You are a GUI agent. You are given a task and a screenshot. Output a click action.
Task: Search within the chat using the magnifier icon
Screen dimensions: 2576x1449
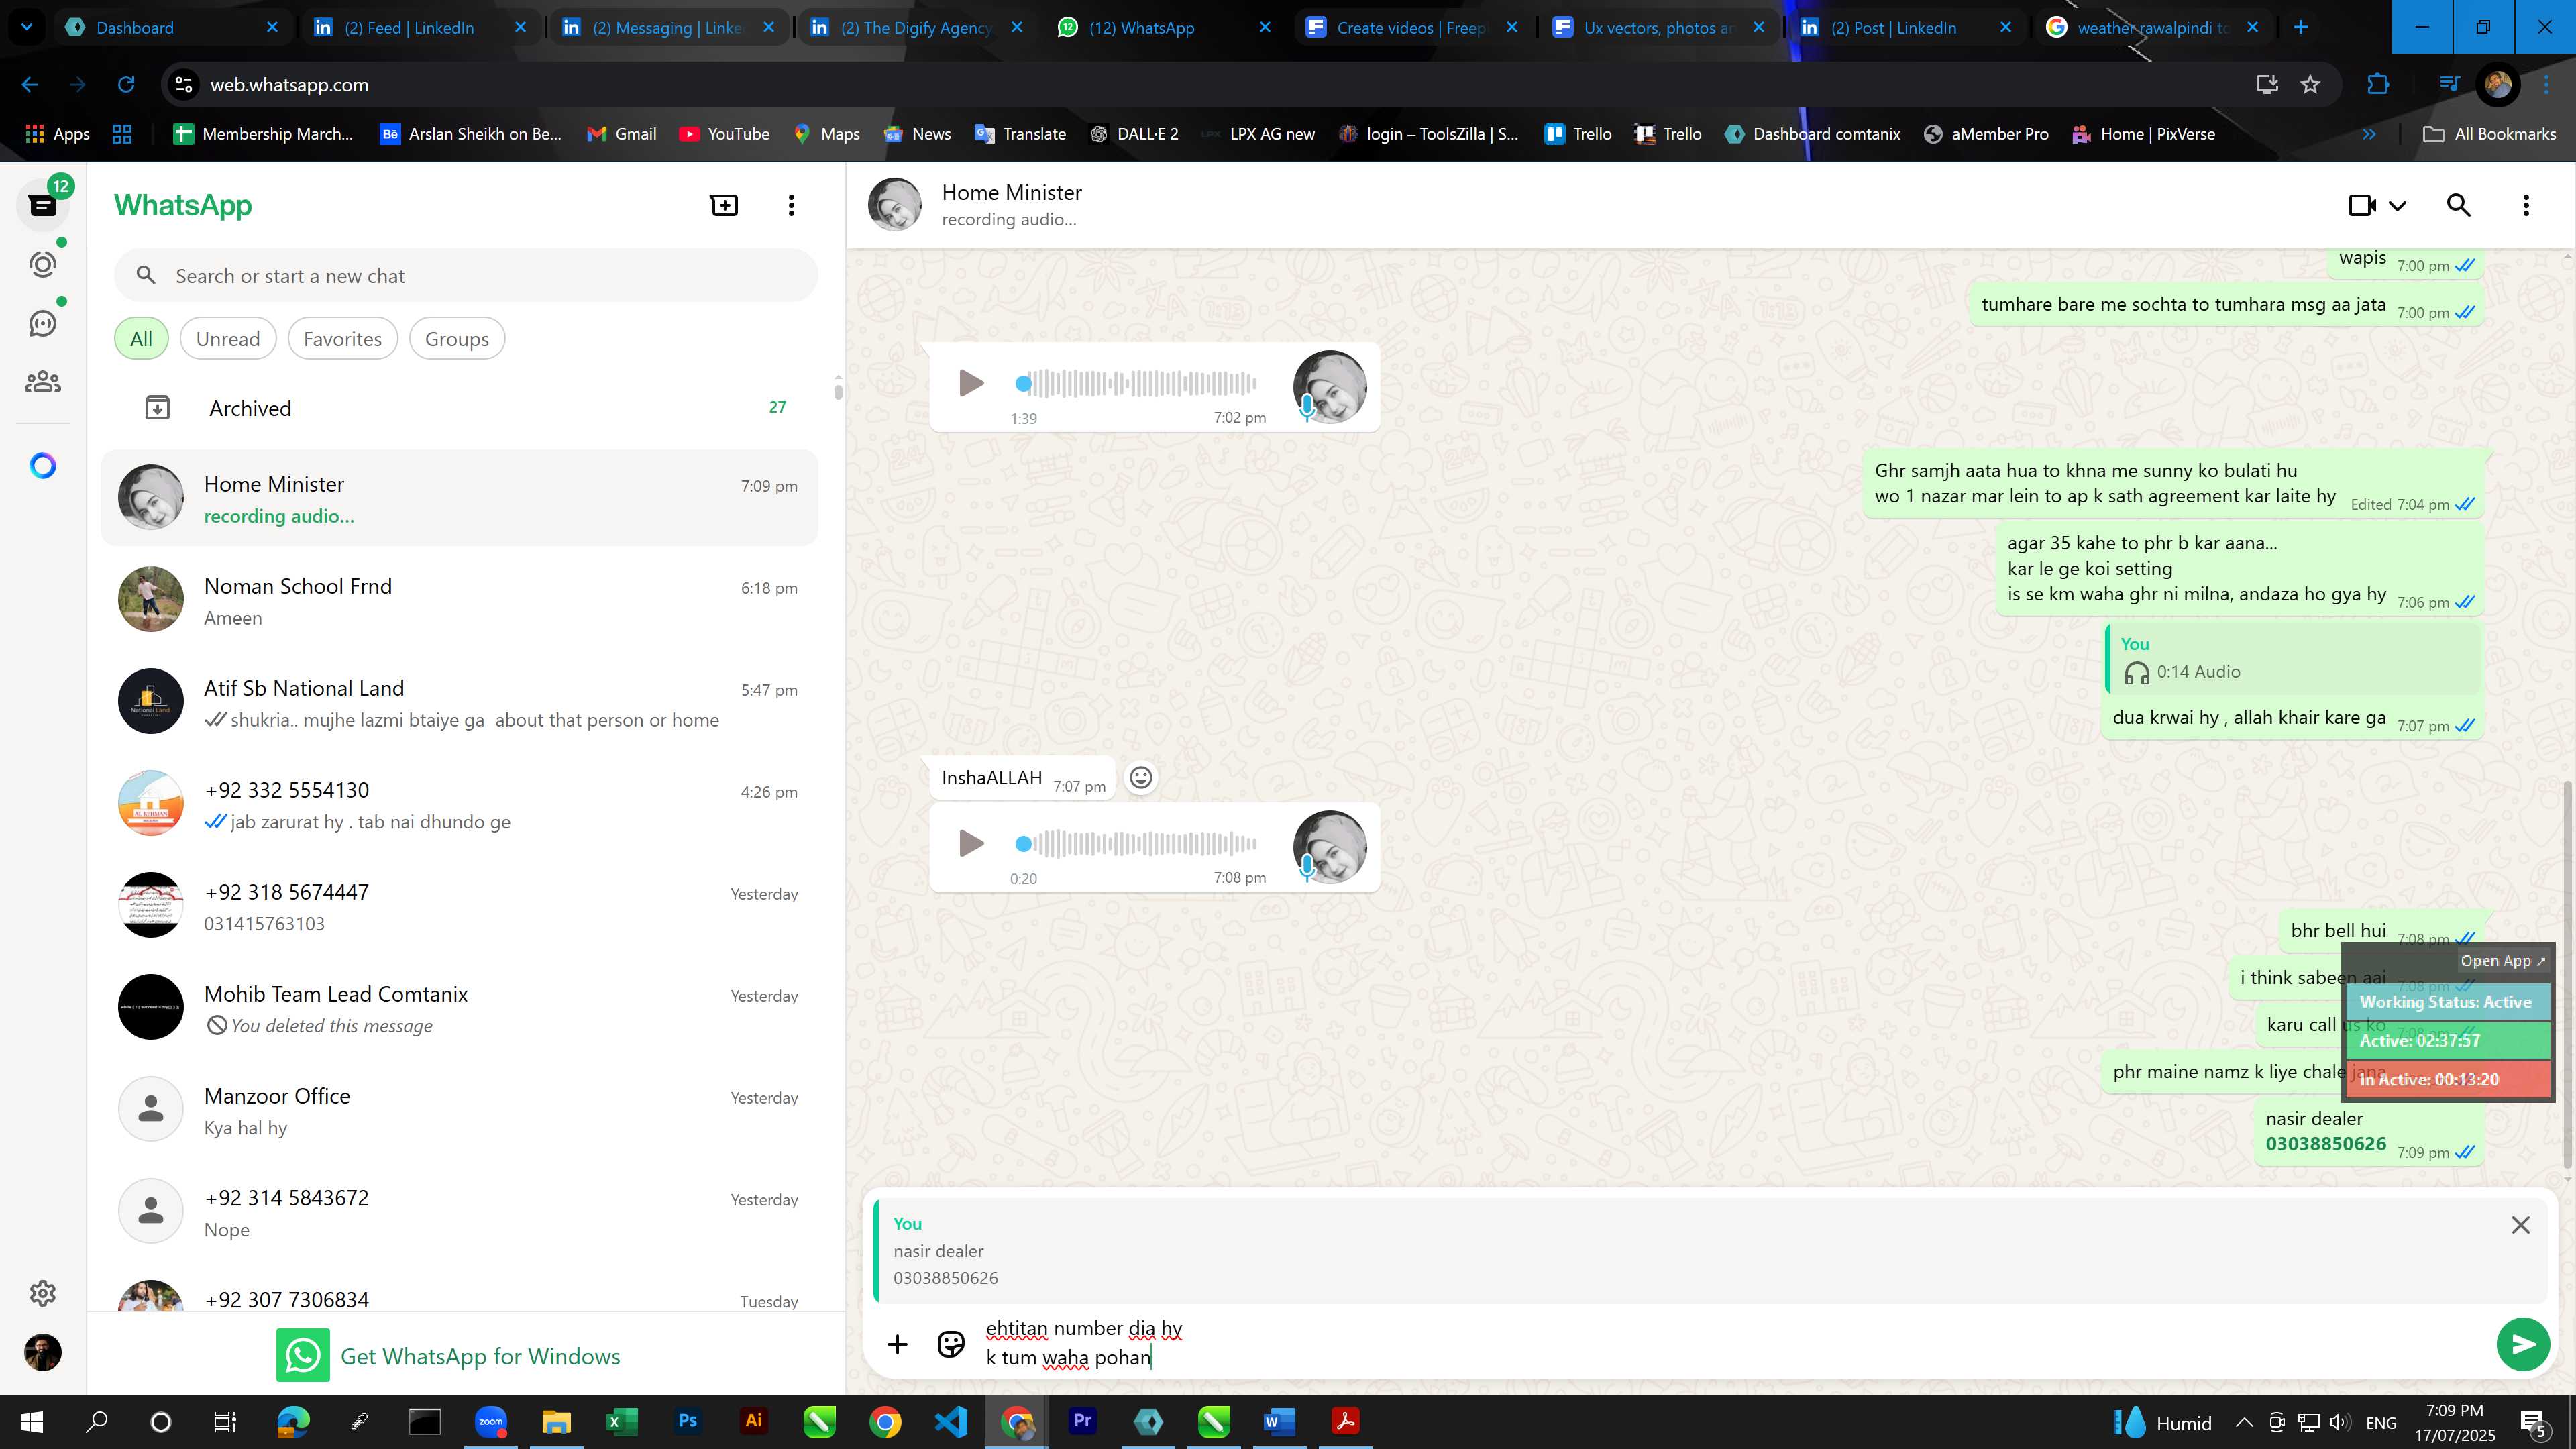pos(2458,205)
